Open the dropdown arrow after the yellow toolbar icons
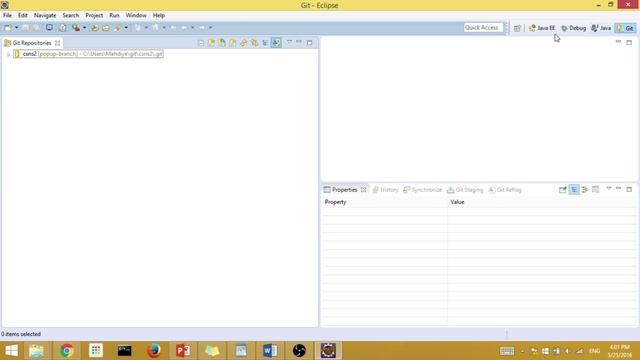Screen dimensions: 640x360 click(x=126, y=28)
